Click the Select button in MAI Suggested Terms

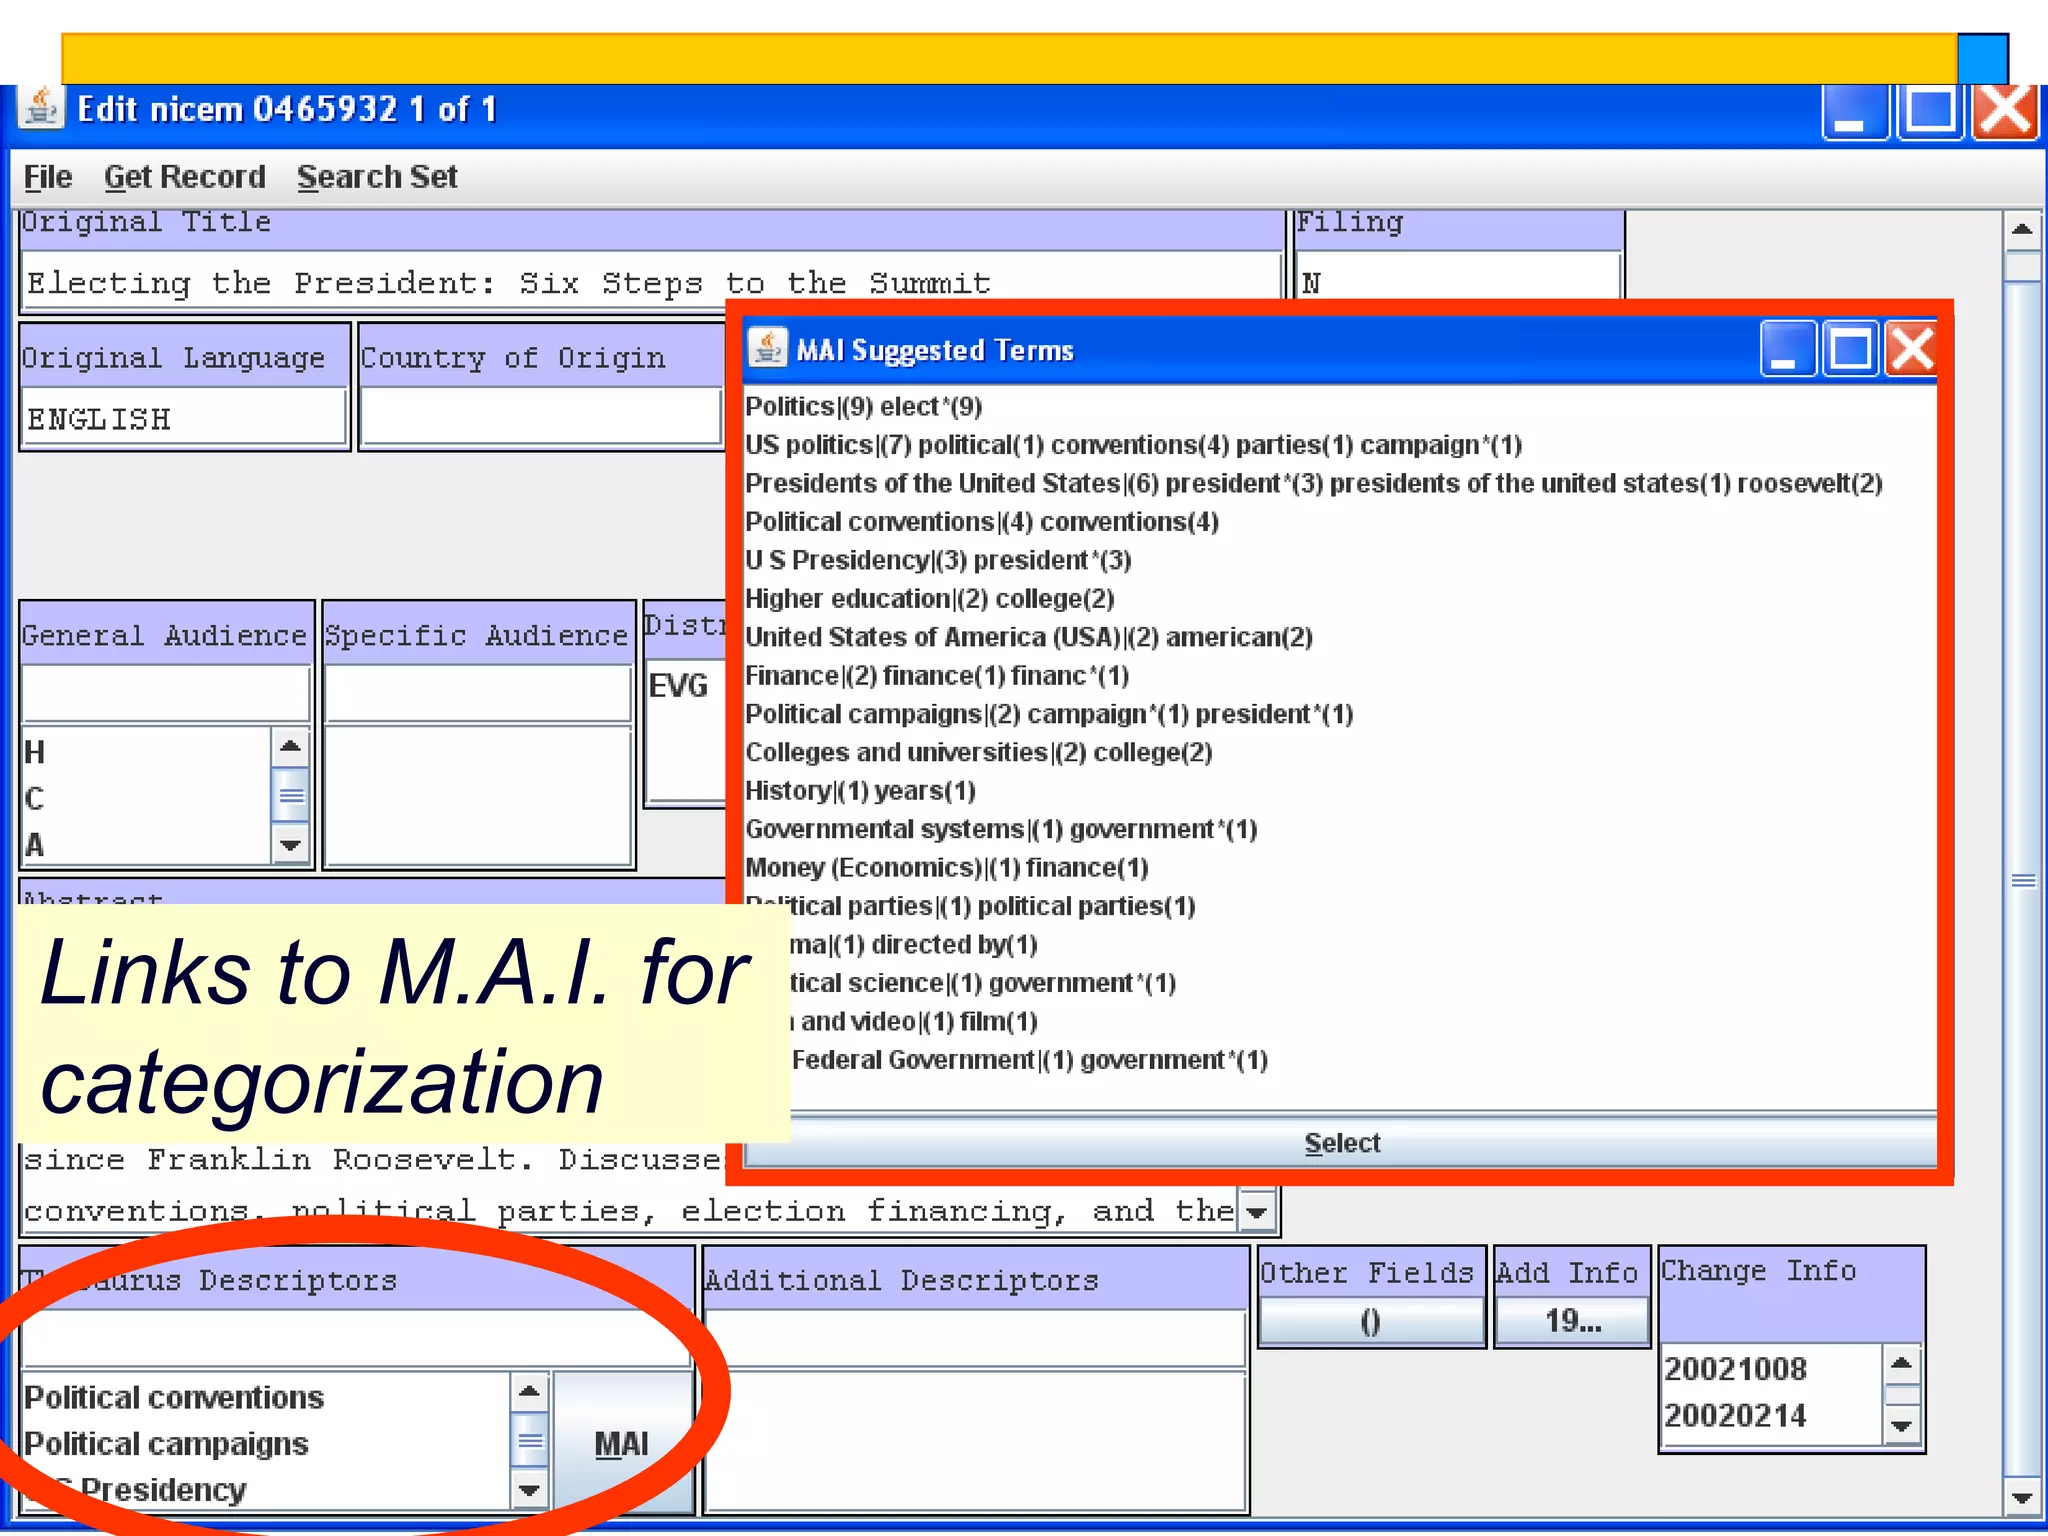pos(1340,1143)
